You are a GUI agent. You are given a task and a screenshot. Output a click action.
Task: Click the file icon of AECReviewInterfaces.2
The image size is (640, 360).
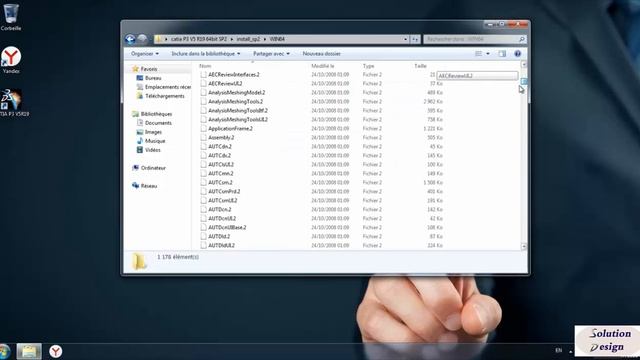coord(203,75)
